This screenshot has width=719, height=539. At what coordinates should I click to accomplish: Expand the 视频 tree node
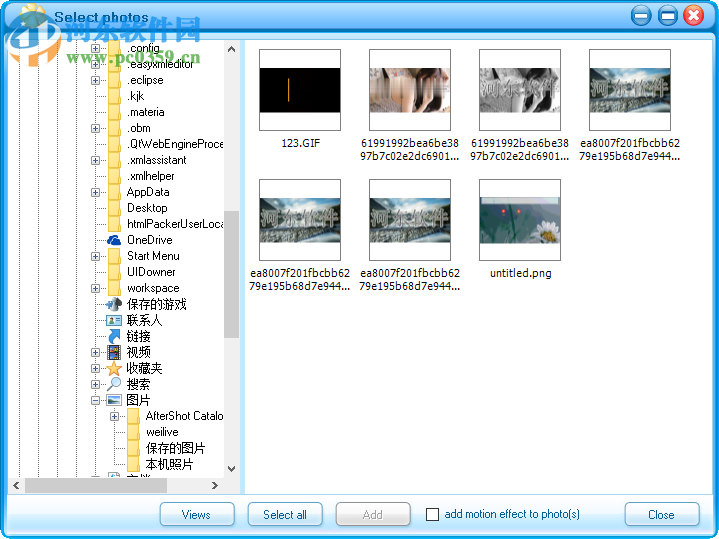coord(95,353)
